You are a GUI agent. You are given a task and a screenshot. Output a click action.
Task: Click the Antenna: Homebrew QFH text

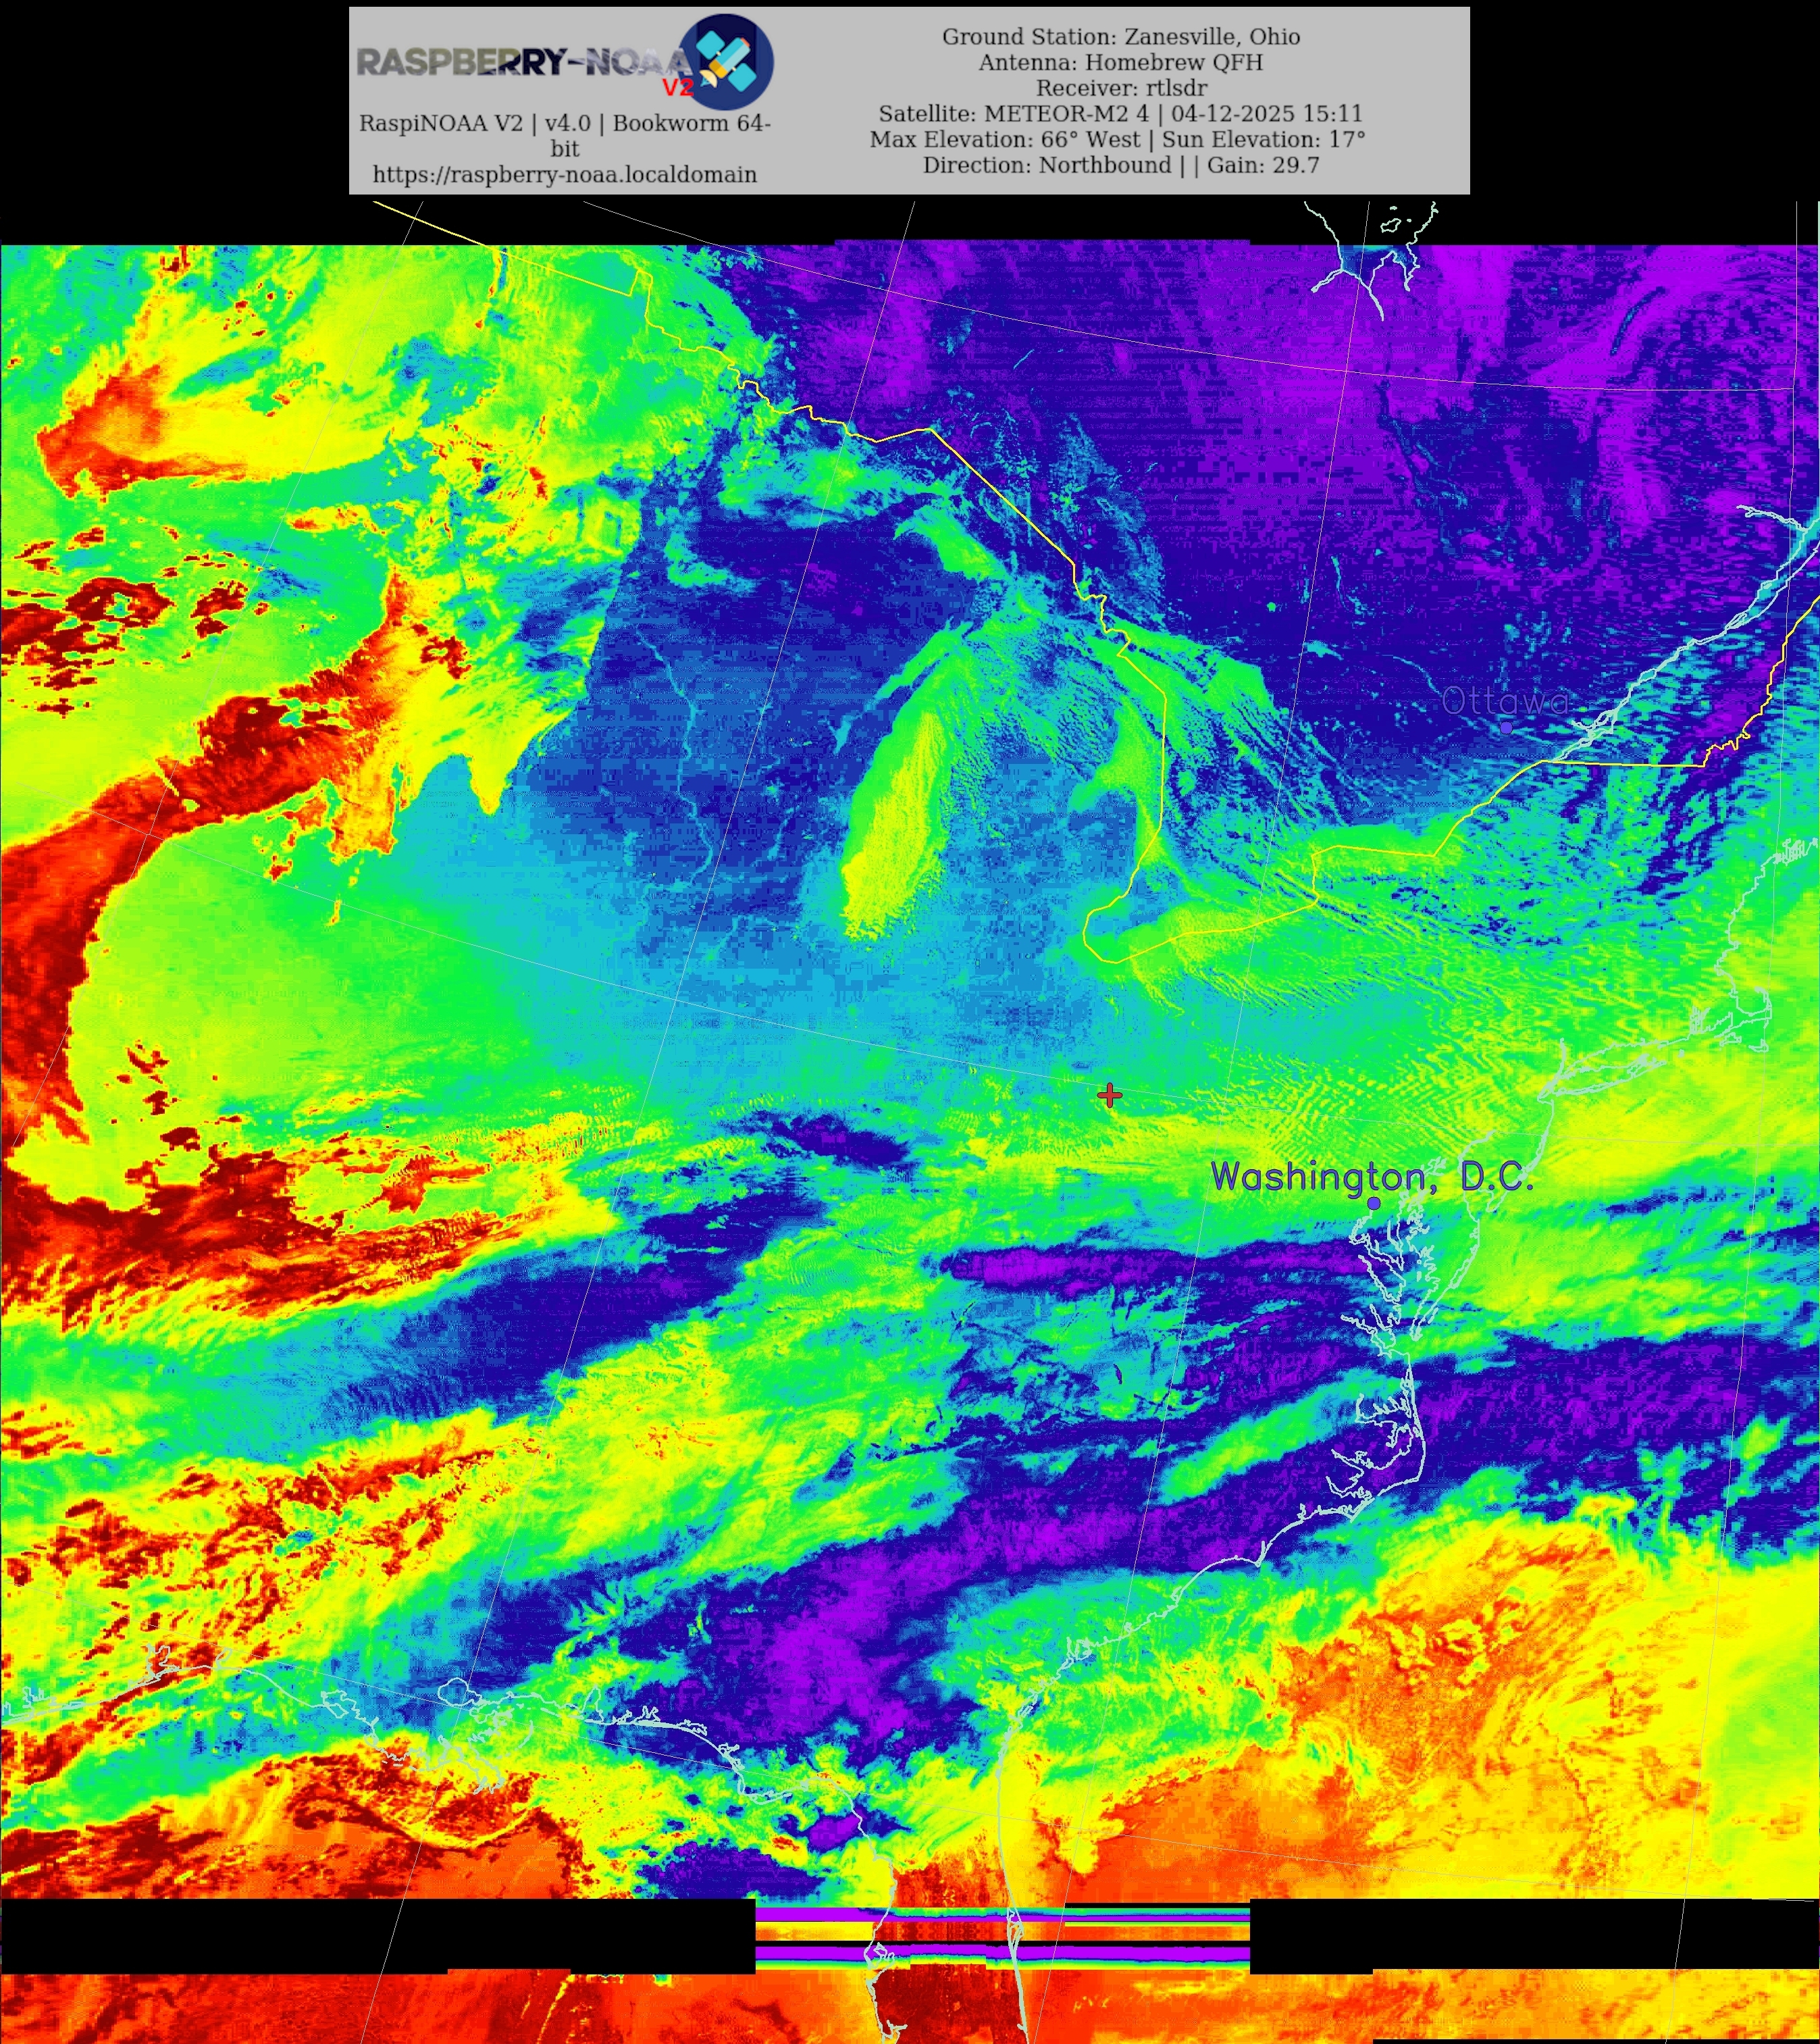click(x=1120, y=62)
